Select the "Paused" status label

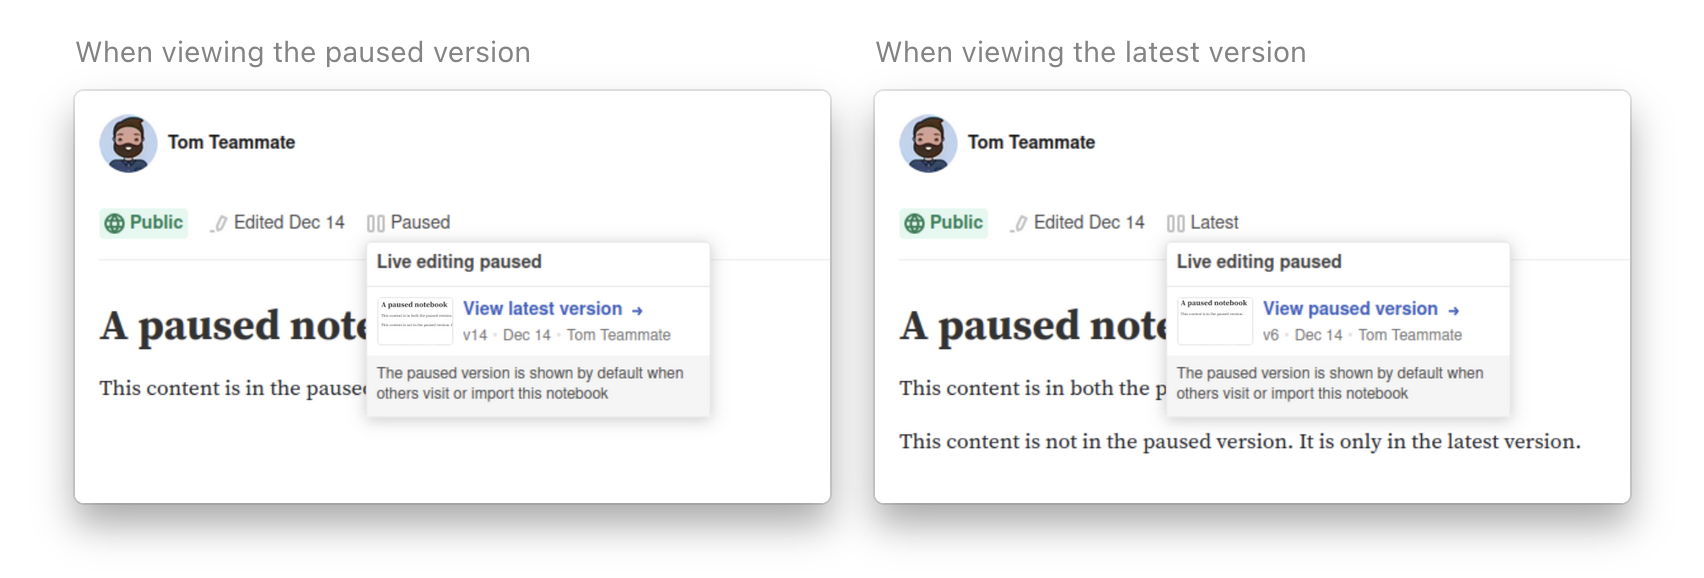[421, 222]
